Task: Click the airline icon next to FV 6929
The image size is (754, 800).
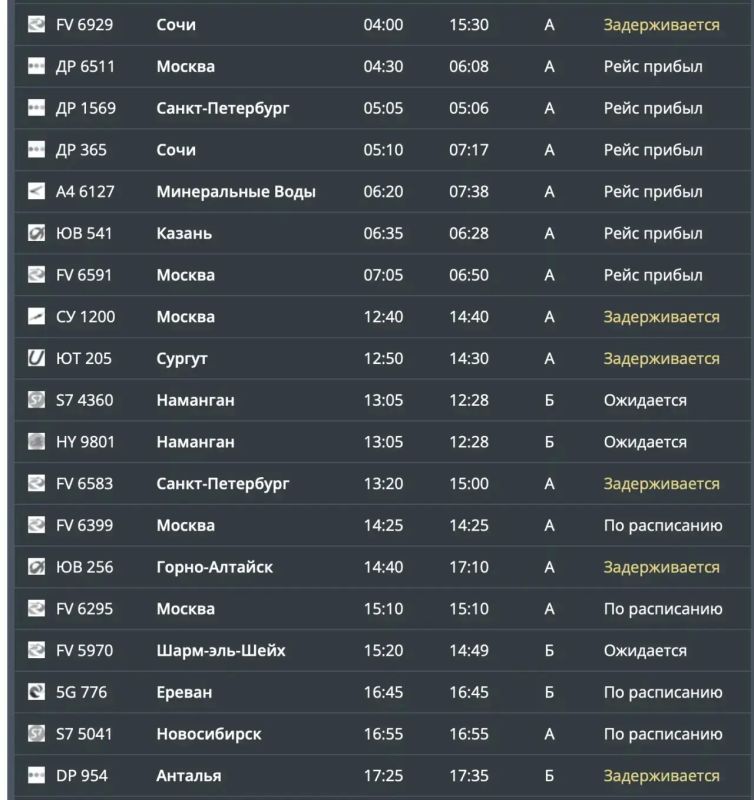Action: (x=36, y=24)
